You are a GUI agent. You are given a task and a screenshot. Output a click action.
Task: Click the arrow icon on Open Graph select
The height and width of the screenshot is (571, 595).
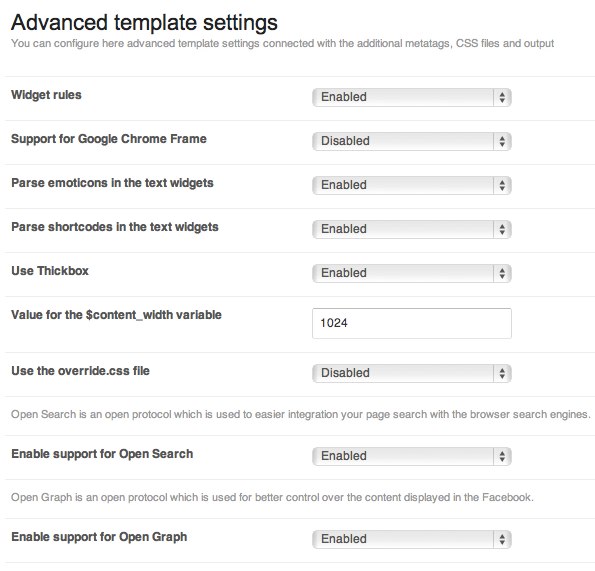[502, 539]
